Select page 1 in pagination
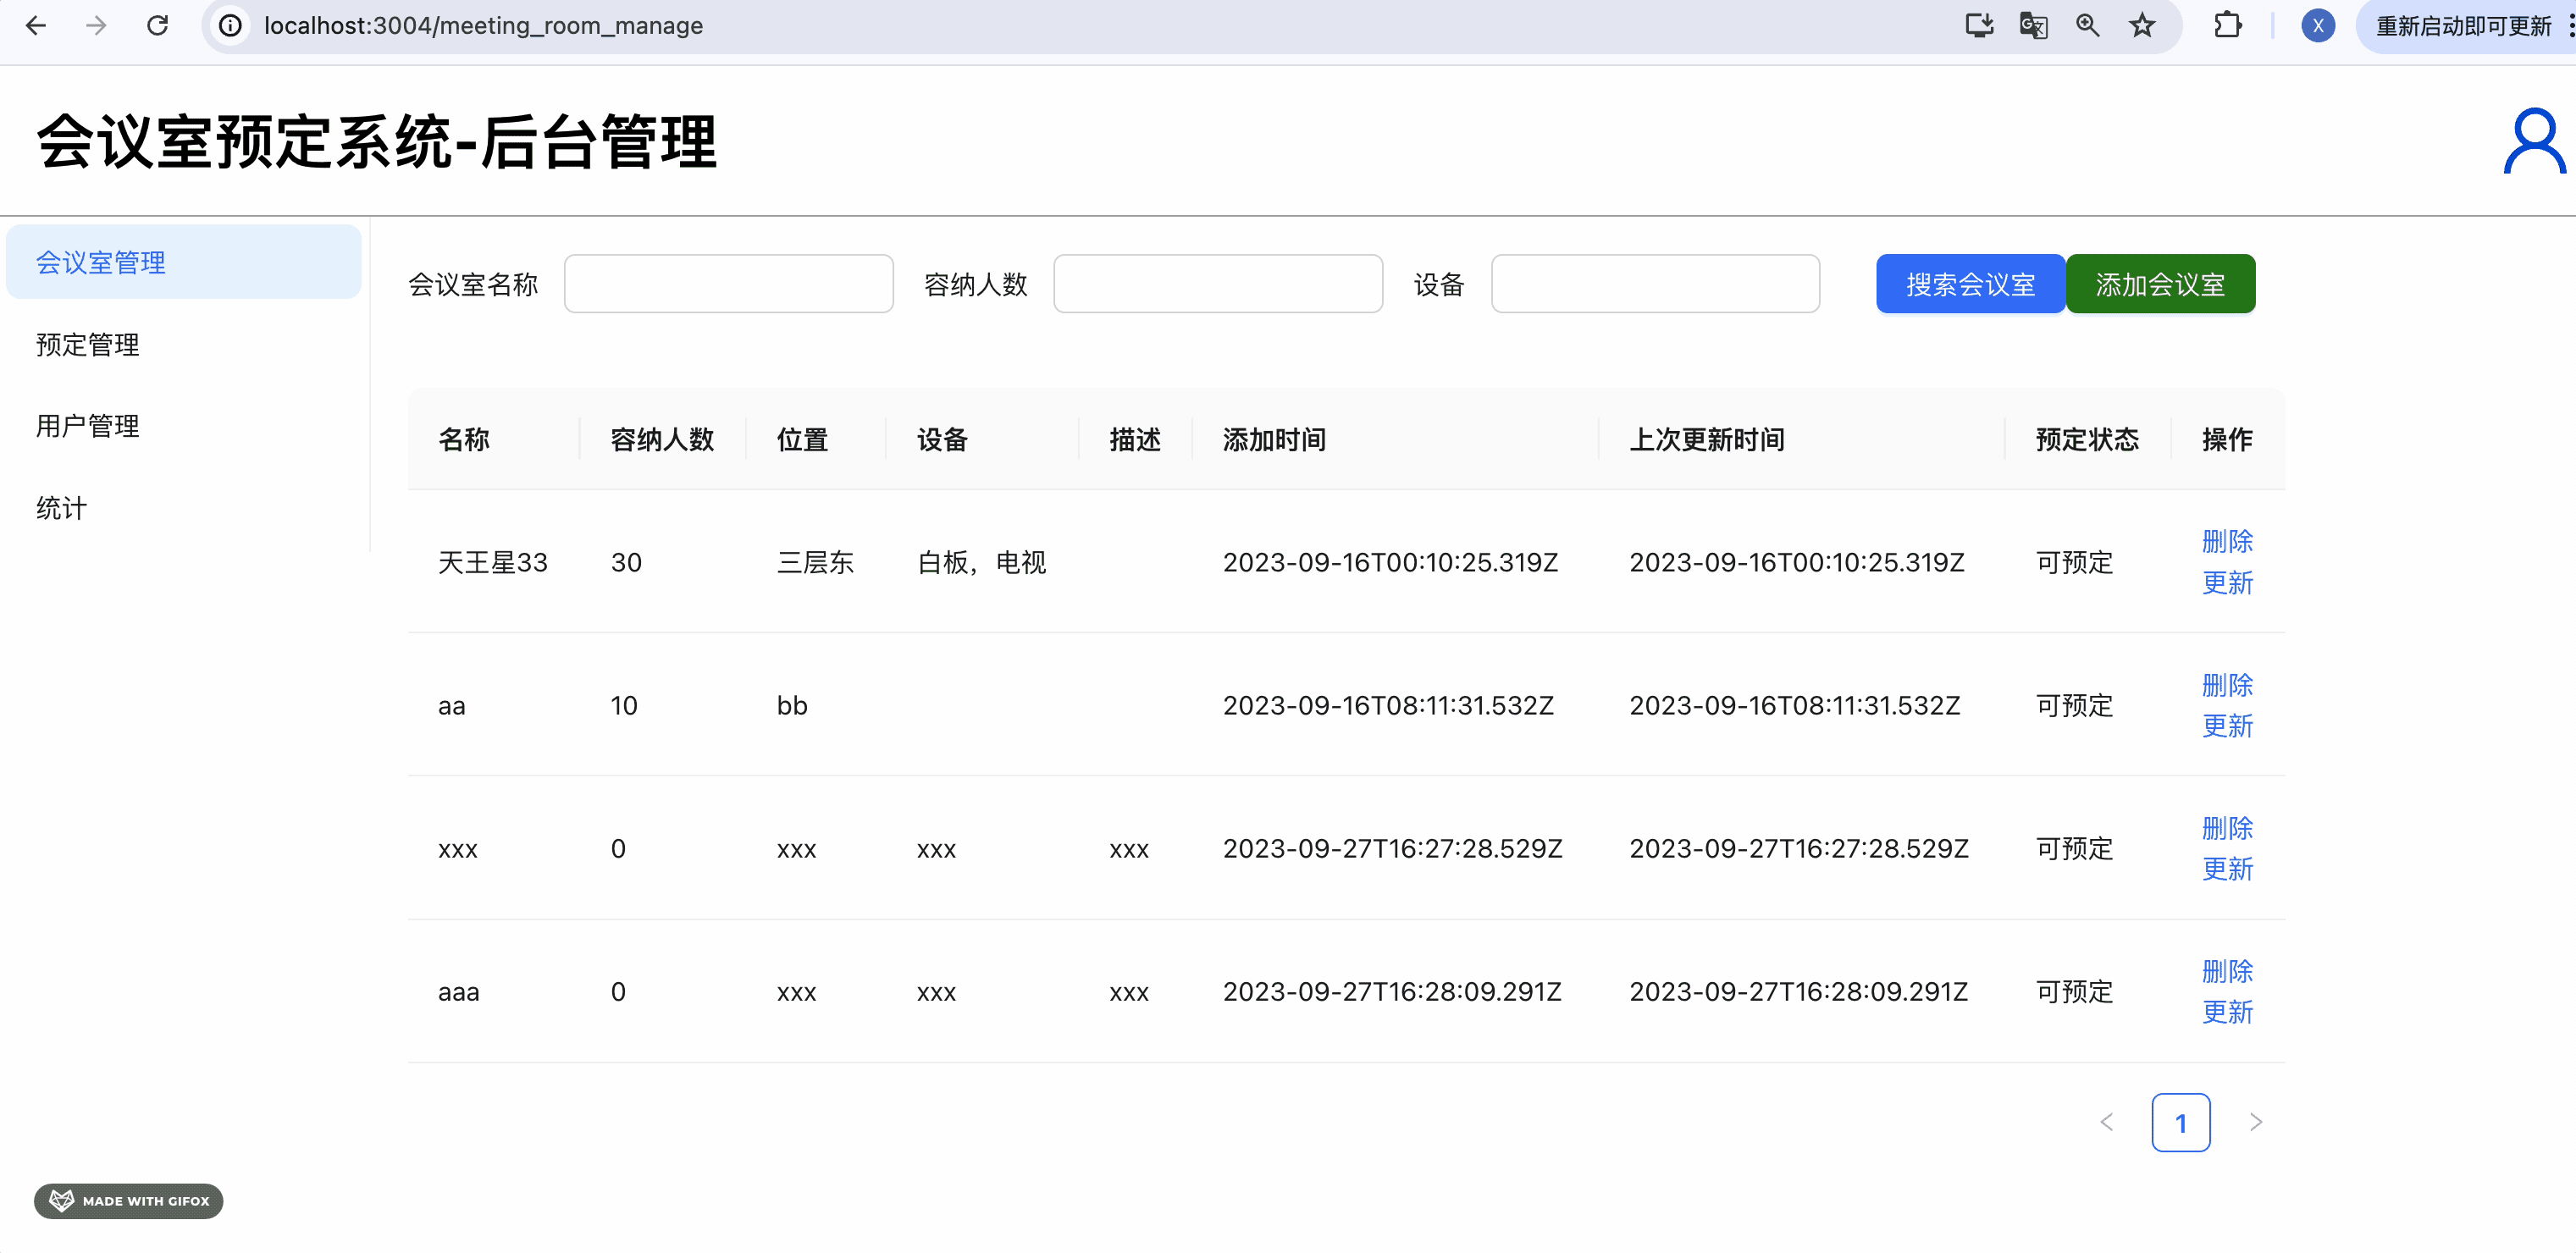Image resolution: width=2576 pixels, height=1253 pixels. point(2180,1122)
